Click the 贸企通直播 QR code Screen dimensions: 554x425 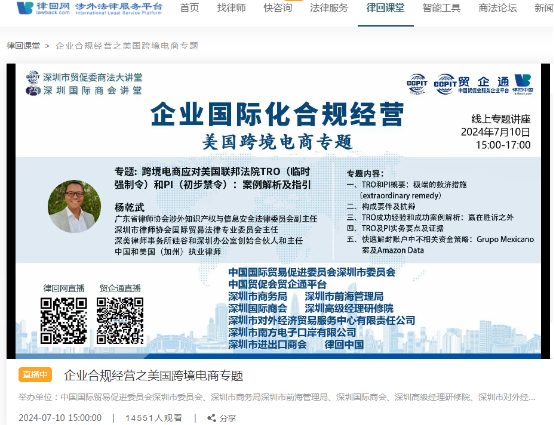(x=120, y=320)
